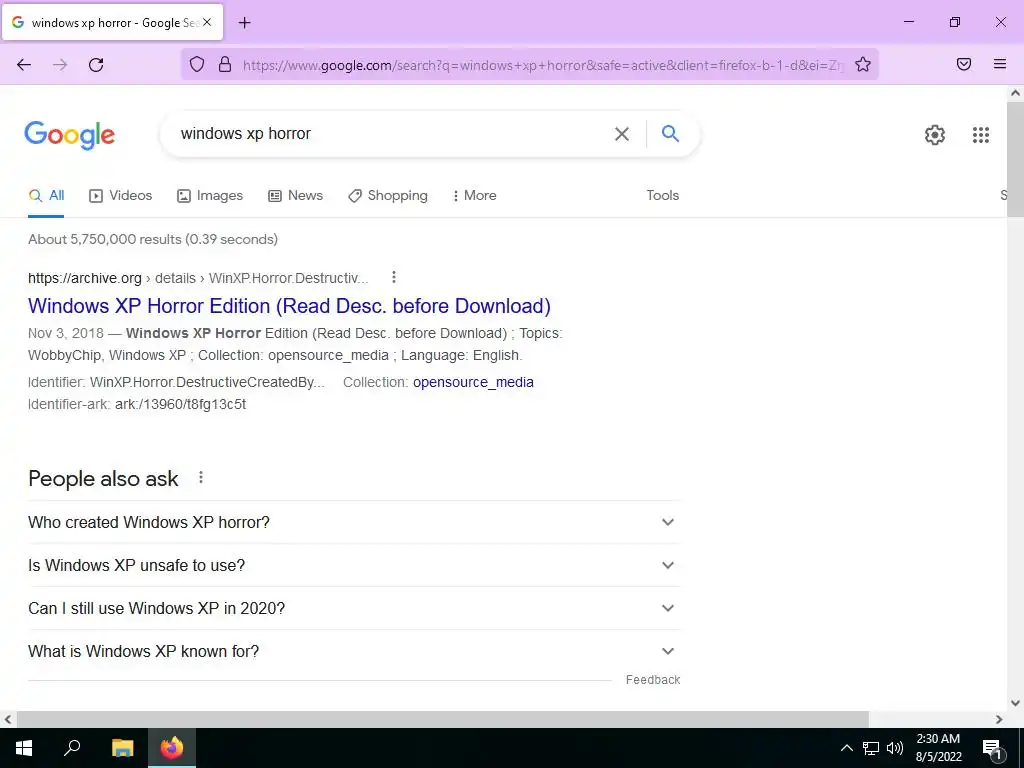Viewport: 1024px width, 768px height.
Task: Click the https://archive.org breadcrumb URL
Action: click(x=85, y=278)
